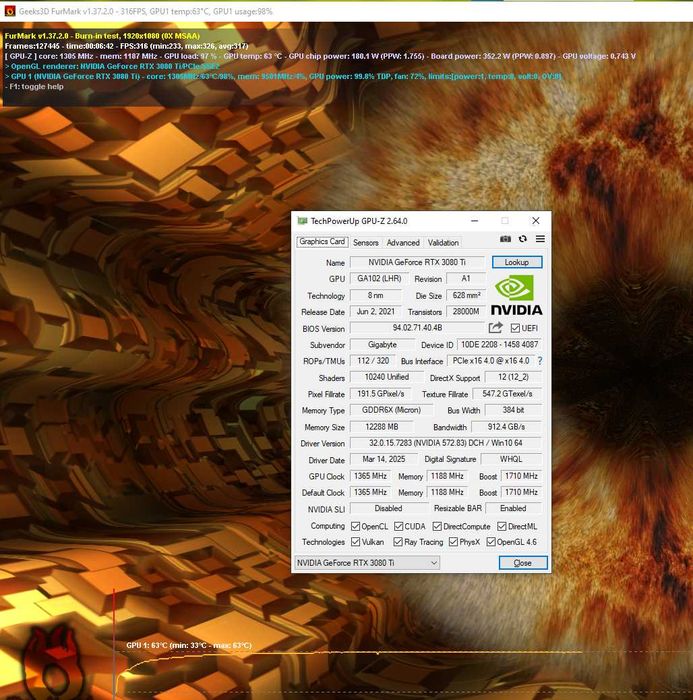Click the FurMark GPU 1 temperature graph label
The height and width of the screenshot is (700, 693).
pos(189,645)
